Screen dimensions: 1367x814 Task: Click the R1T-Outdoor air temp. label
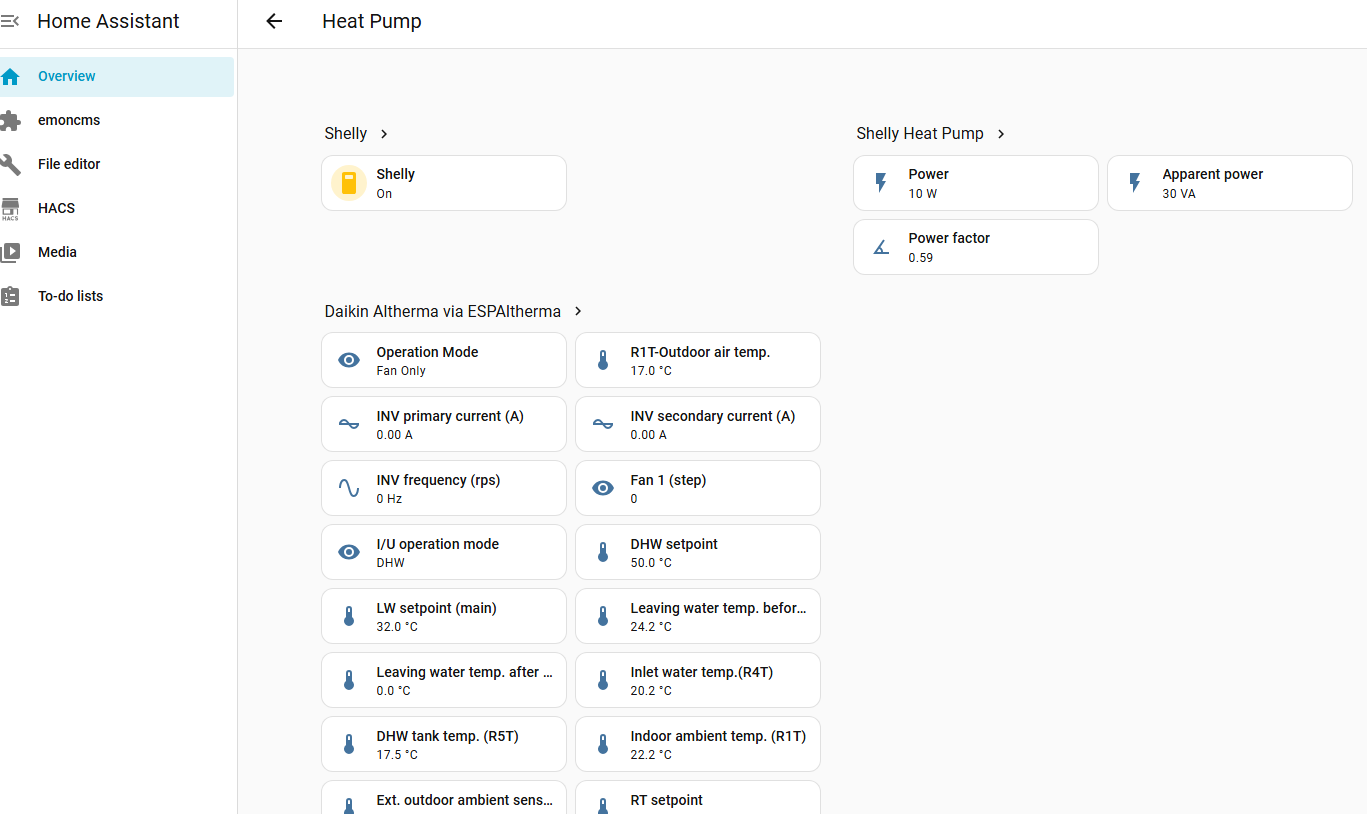(700, 352)
